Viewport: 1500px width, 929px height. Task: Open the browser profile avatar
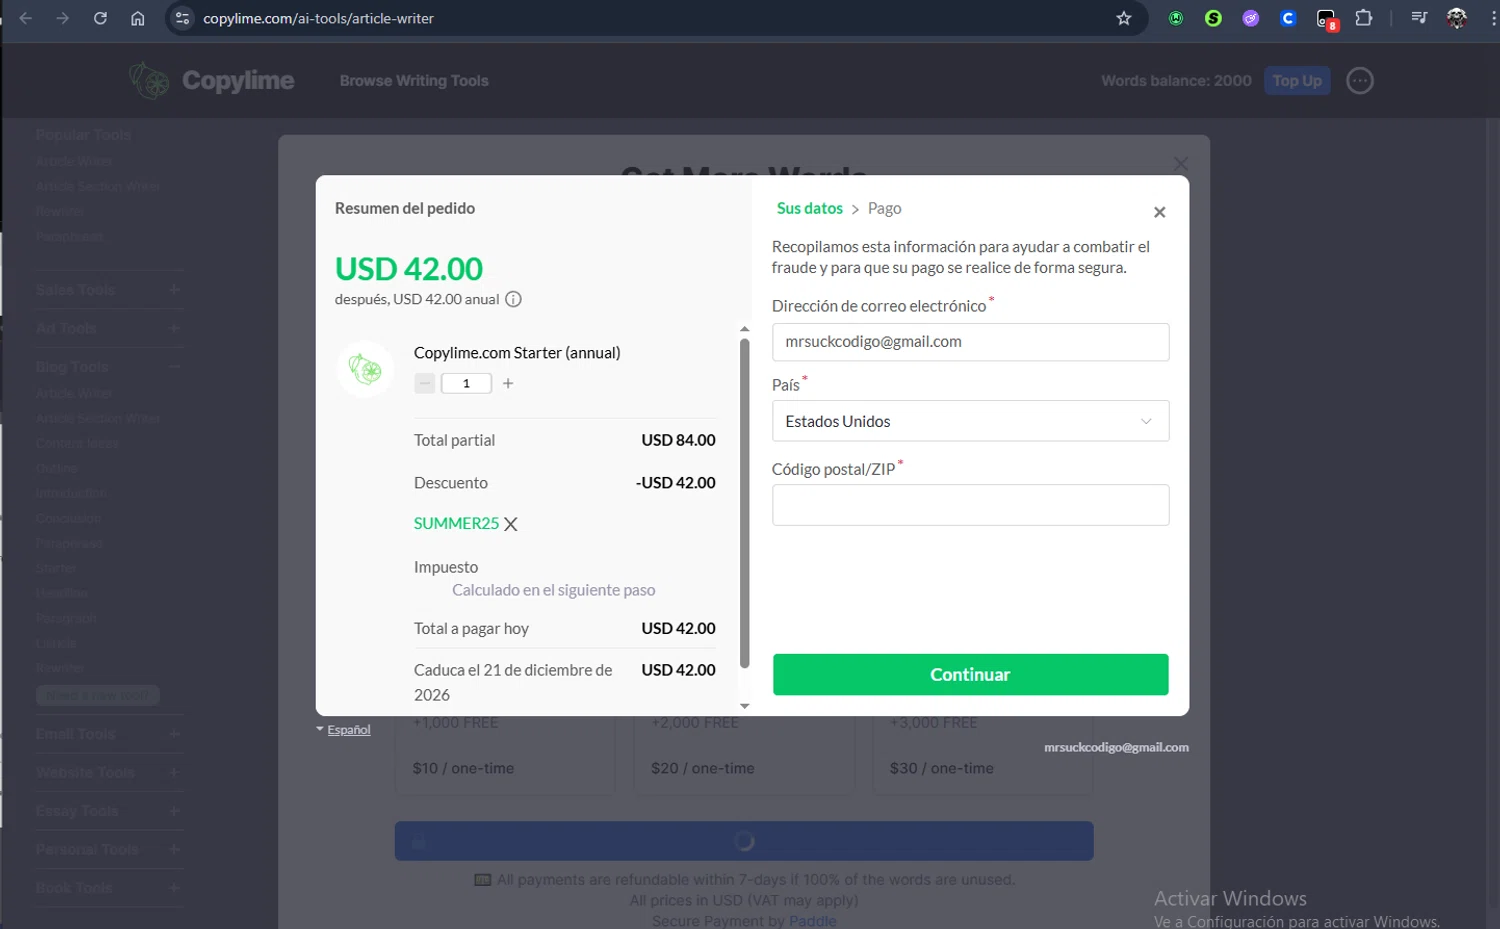pyautogui.click(x=1457, y=18)
